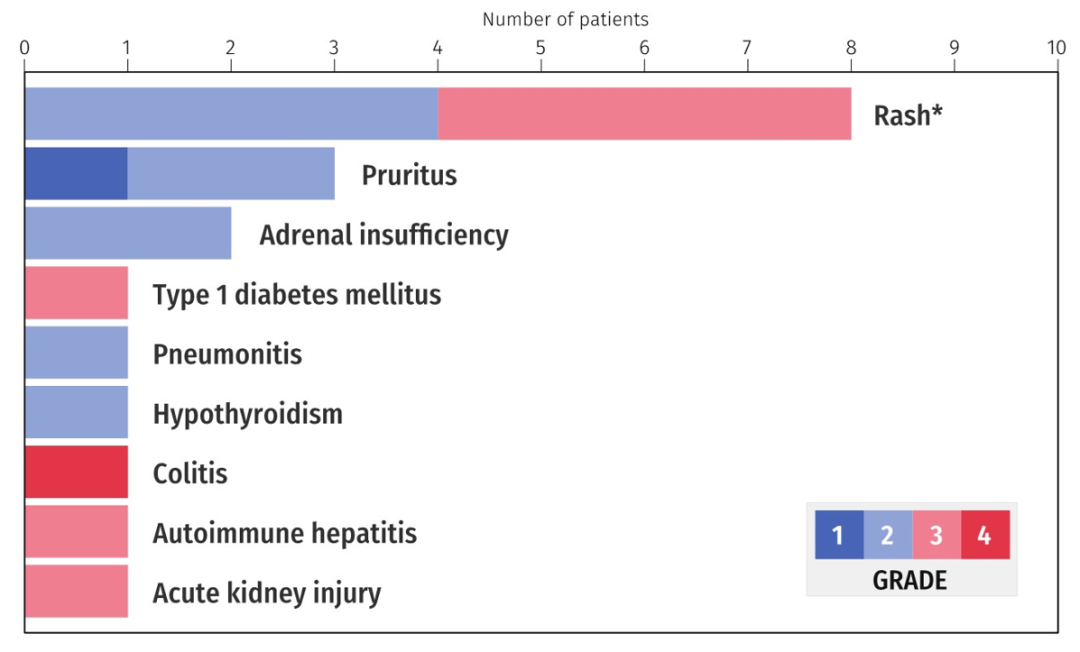
Task: Click the "Rash*" label text
Action: 908,116
